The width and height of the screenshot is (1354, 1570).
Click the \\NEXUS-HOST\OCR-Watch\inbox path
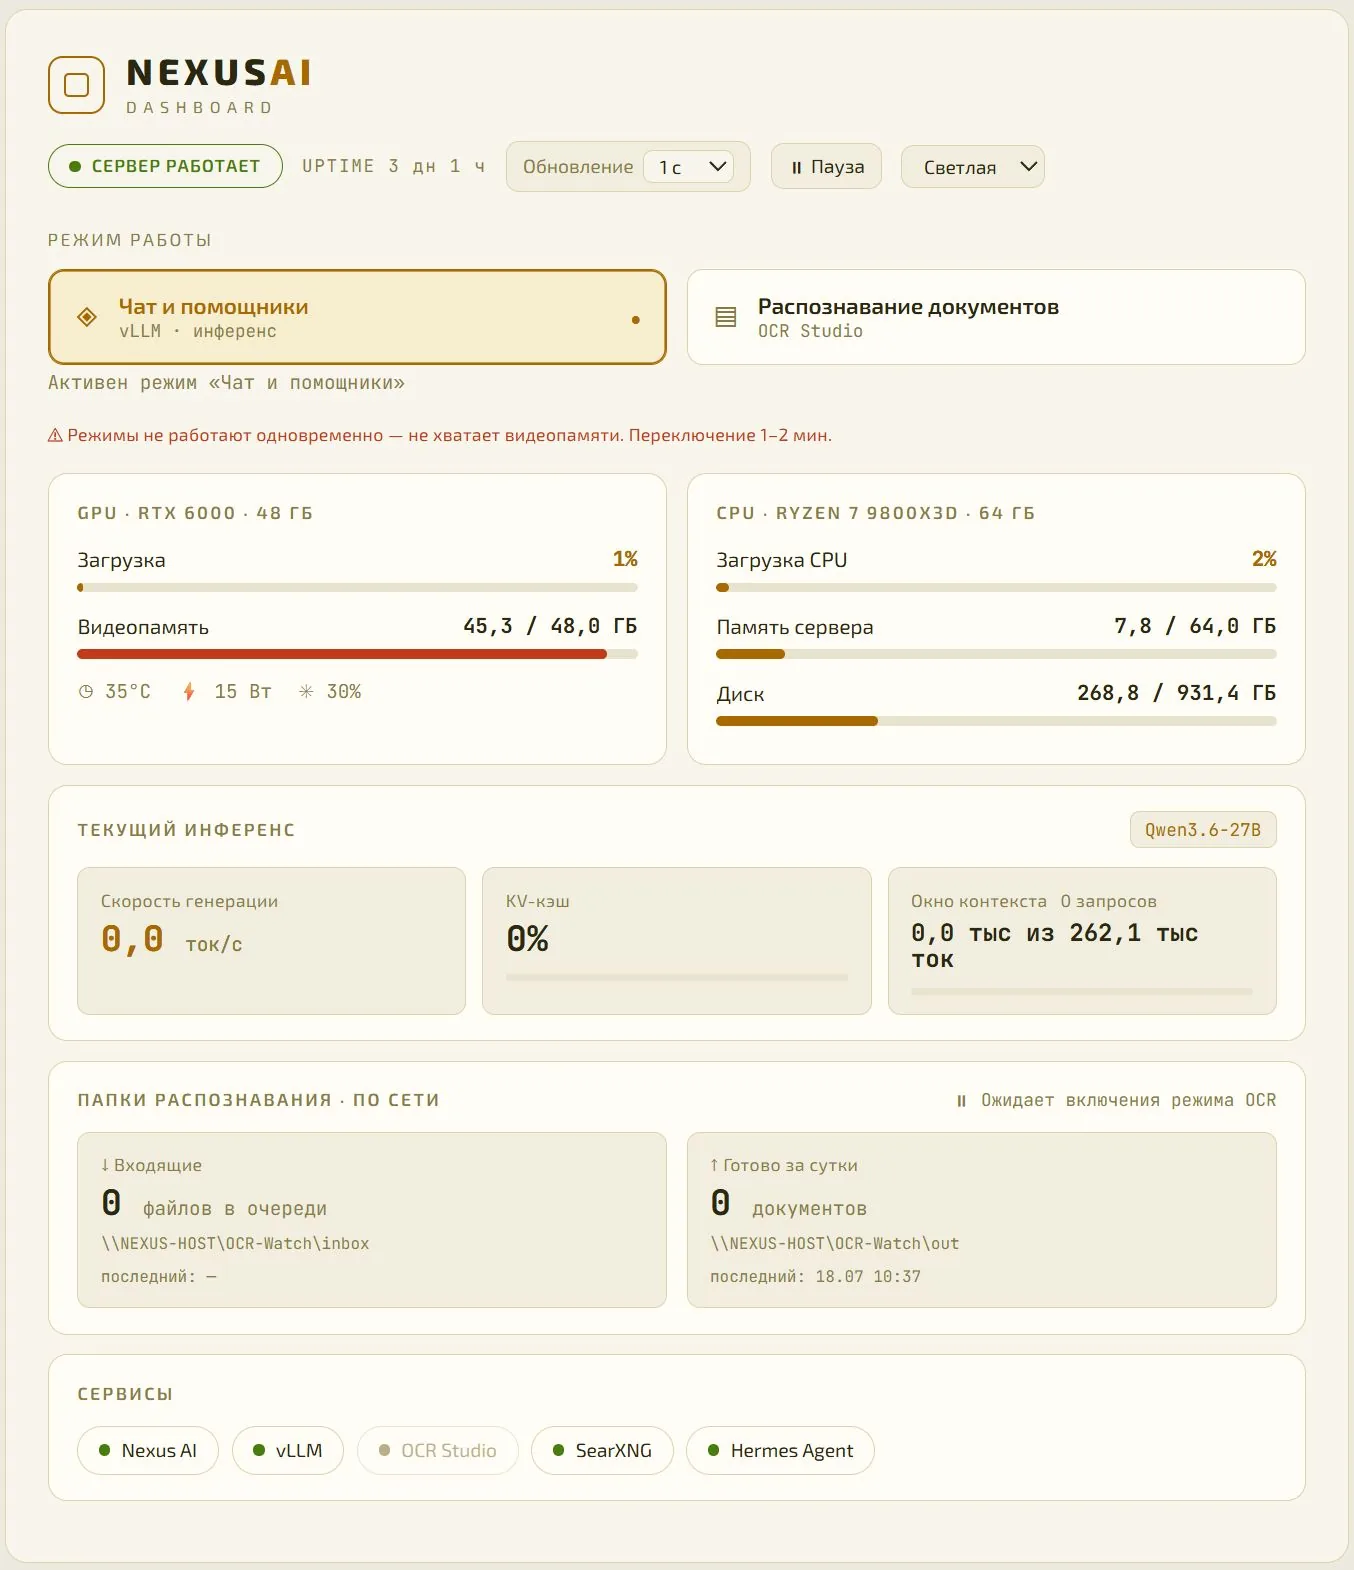coord(235,1244)
